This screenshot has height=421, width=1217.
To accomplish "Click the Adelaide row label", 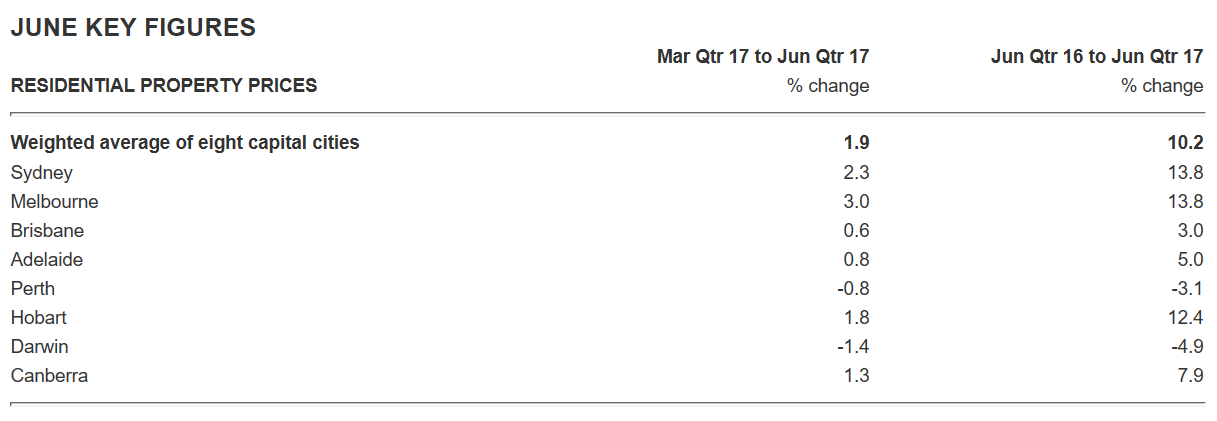I will point(47,260).
